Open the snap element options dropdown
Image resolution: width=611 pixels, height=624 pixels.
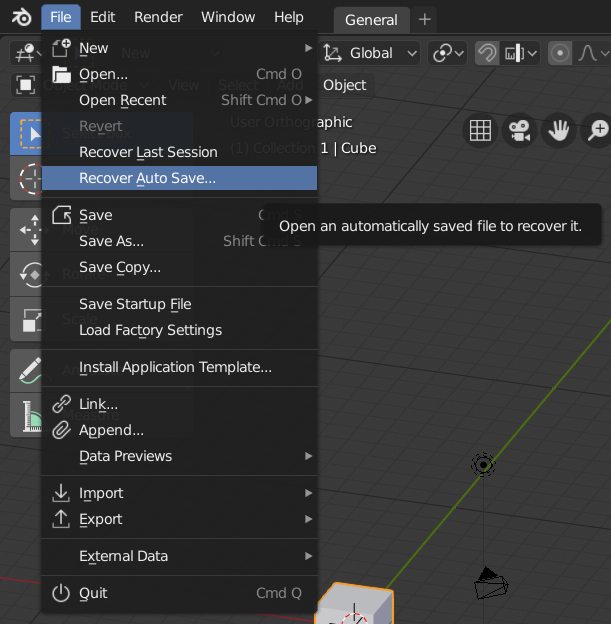[520, 53]
